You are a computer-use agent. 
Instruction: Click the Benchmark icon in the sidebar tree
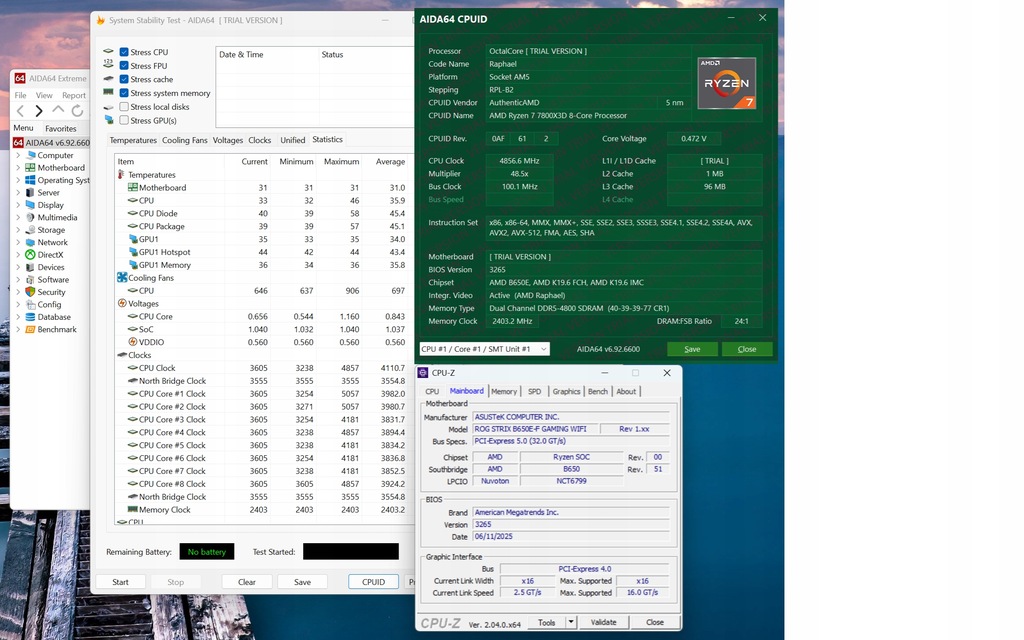click(30, 329)
